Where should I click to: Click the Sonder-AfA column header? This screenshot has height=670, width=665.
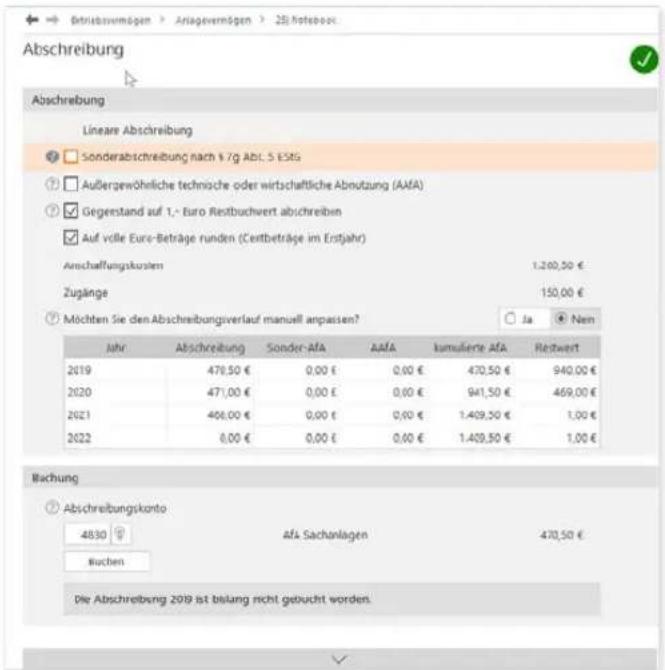296,348
